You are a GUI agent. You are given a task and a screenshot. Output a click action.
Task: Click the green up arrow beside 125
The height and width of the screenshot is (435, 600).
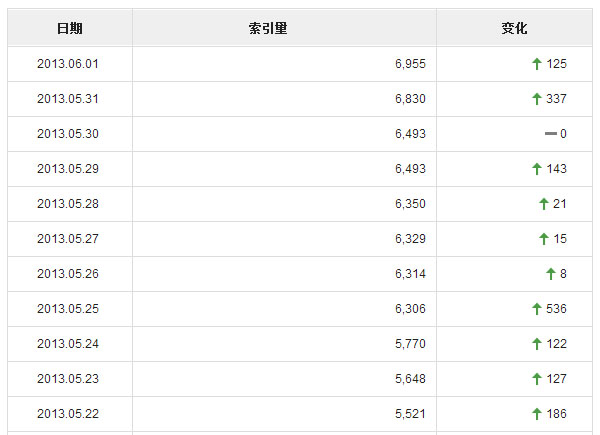tap(537, 64)
